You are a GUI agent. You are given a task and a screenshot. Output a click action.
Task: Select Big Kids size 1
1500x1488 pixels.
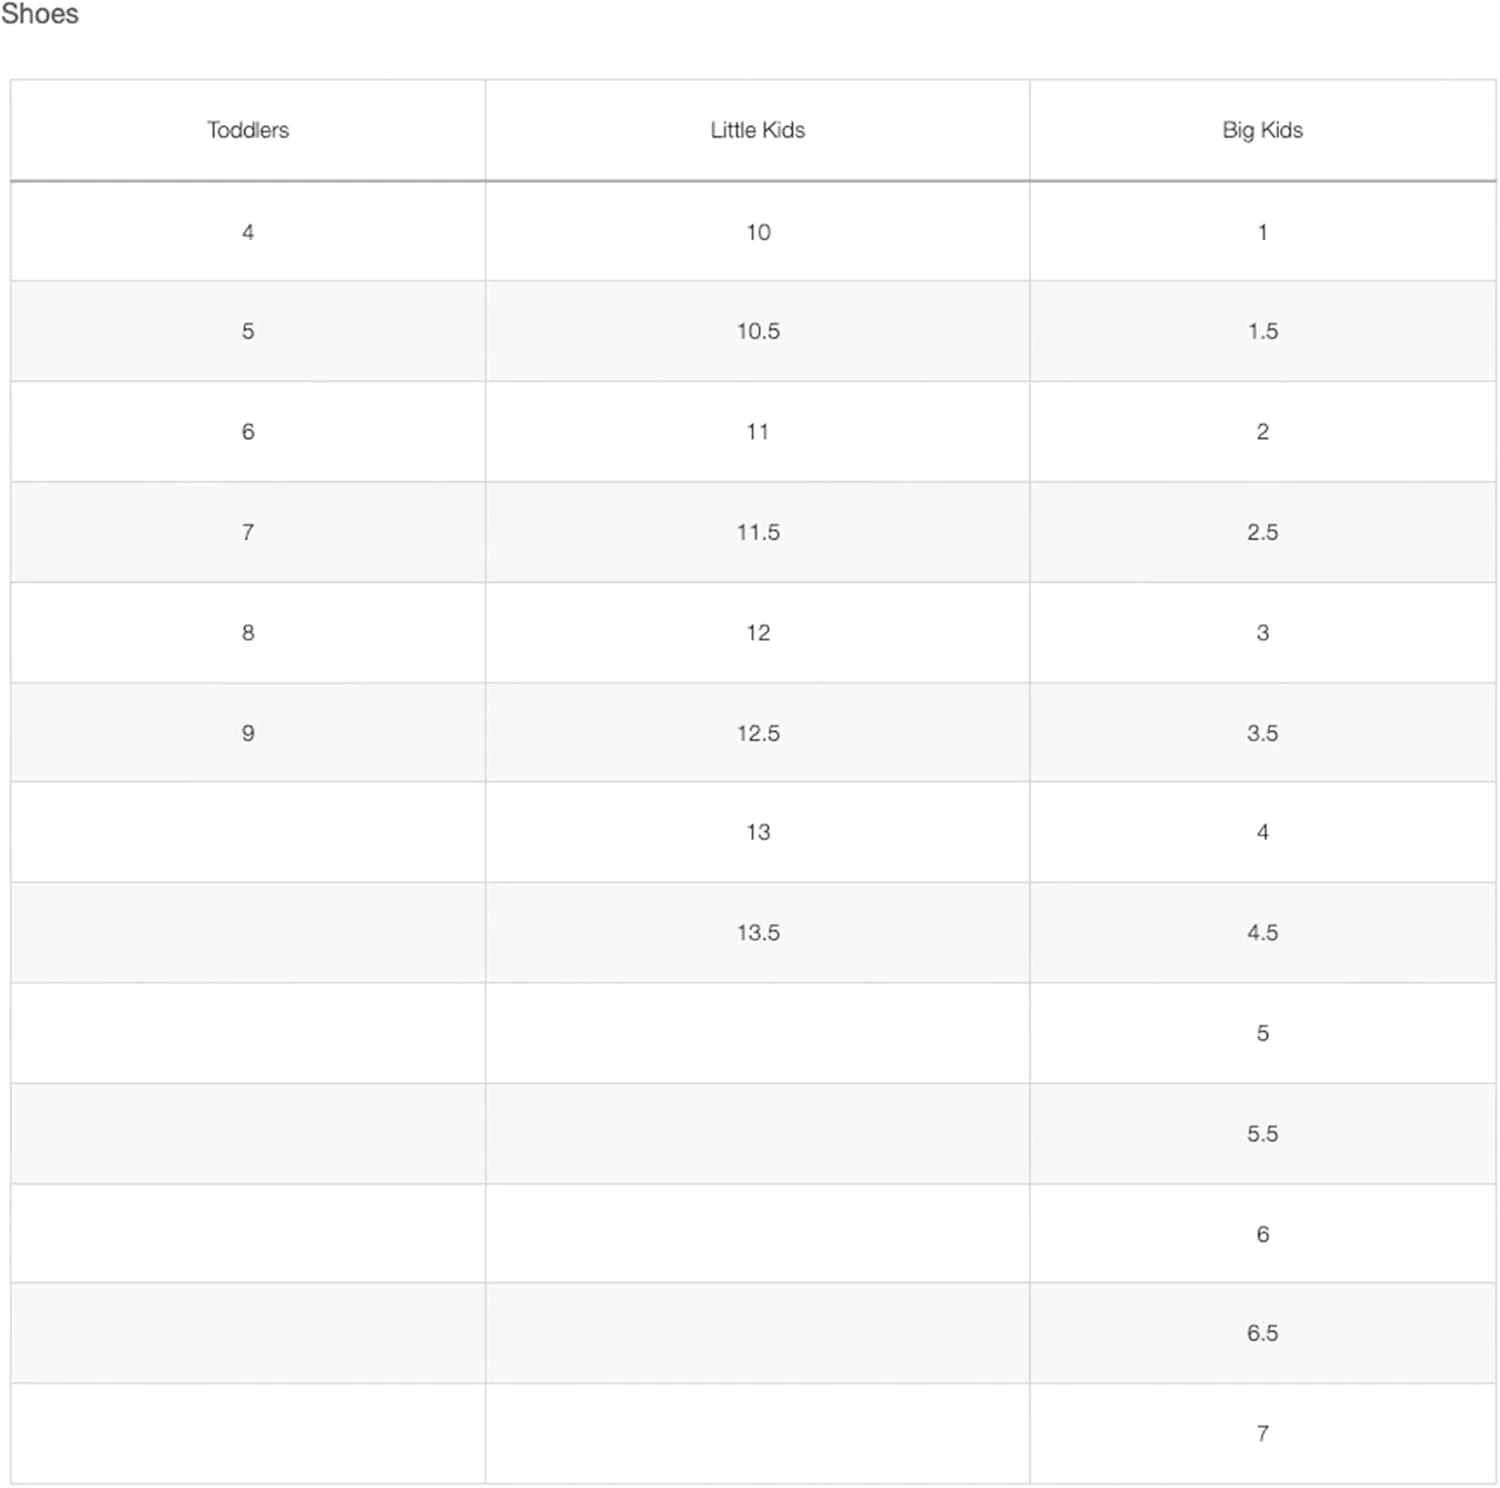[1263, 232]
